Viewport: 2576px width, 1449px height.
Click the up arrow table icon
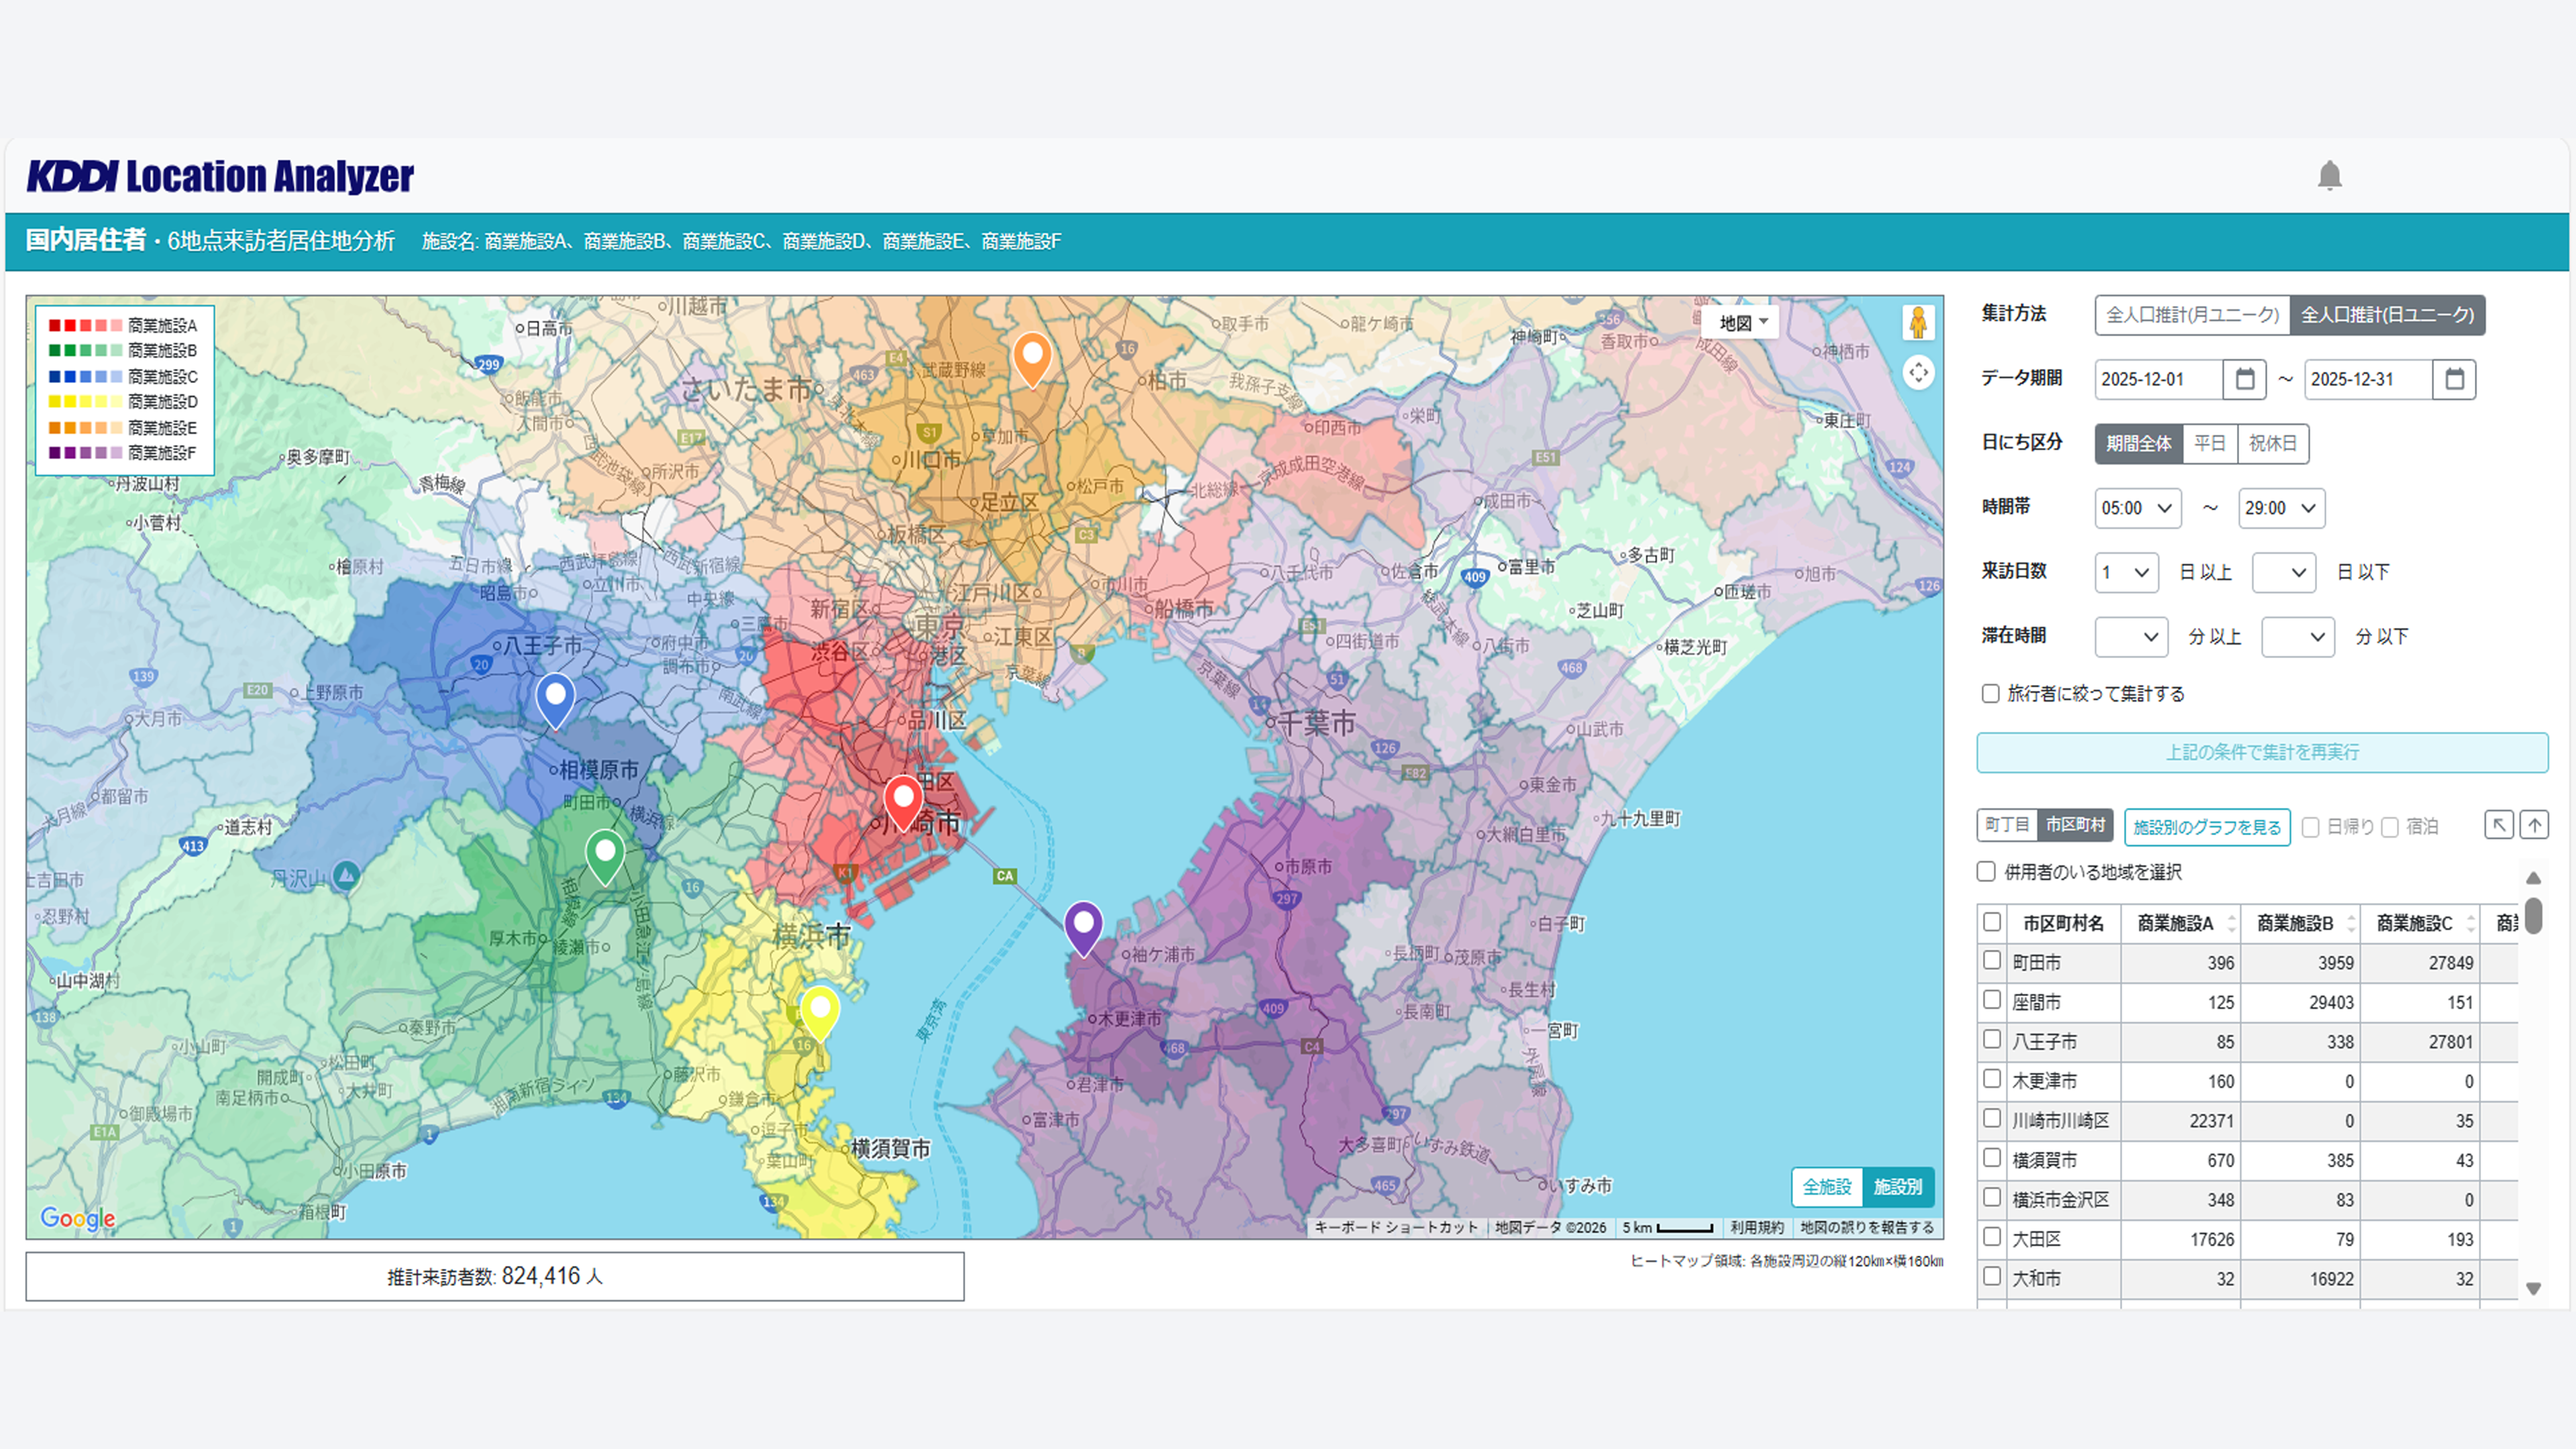coord(2534,825)
